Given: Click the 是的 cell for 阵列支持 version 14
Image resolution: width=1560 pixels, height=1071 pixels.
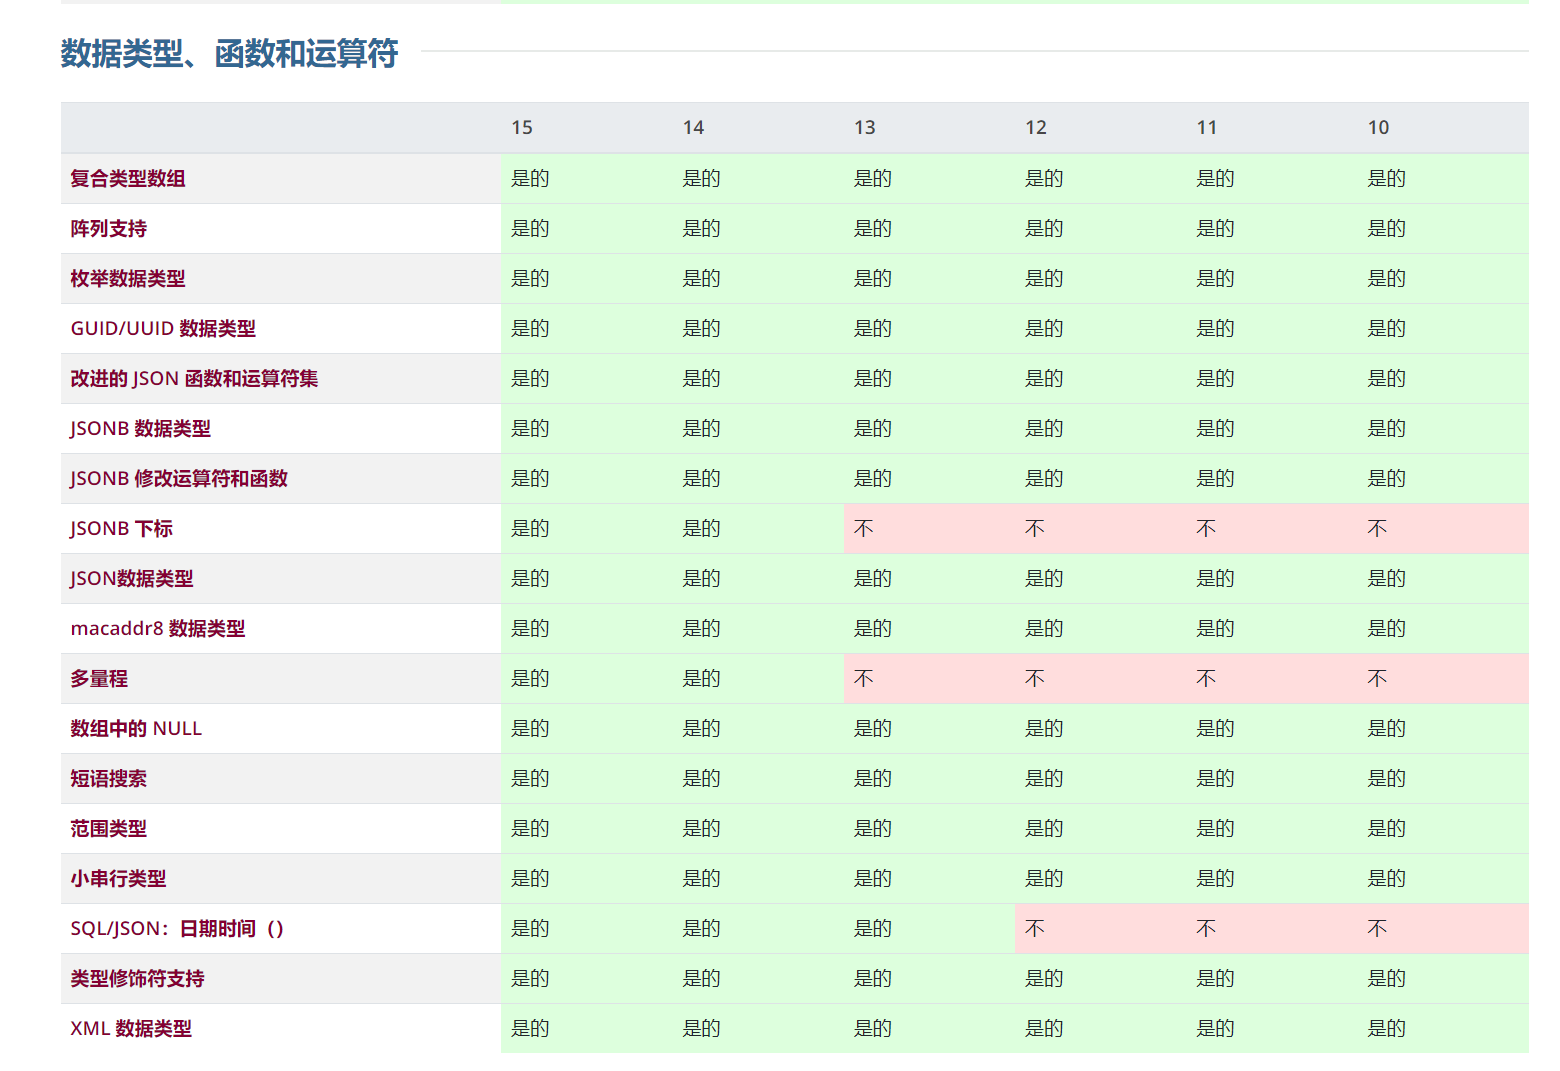Looking at the screenshot, I should click(x=758, y=229).
